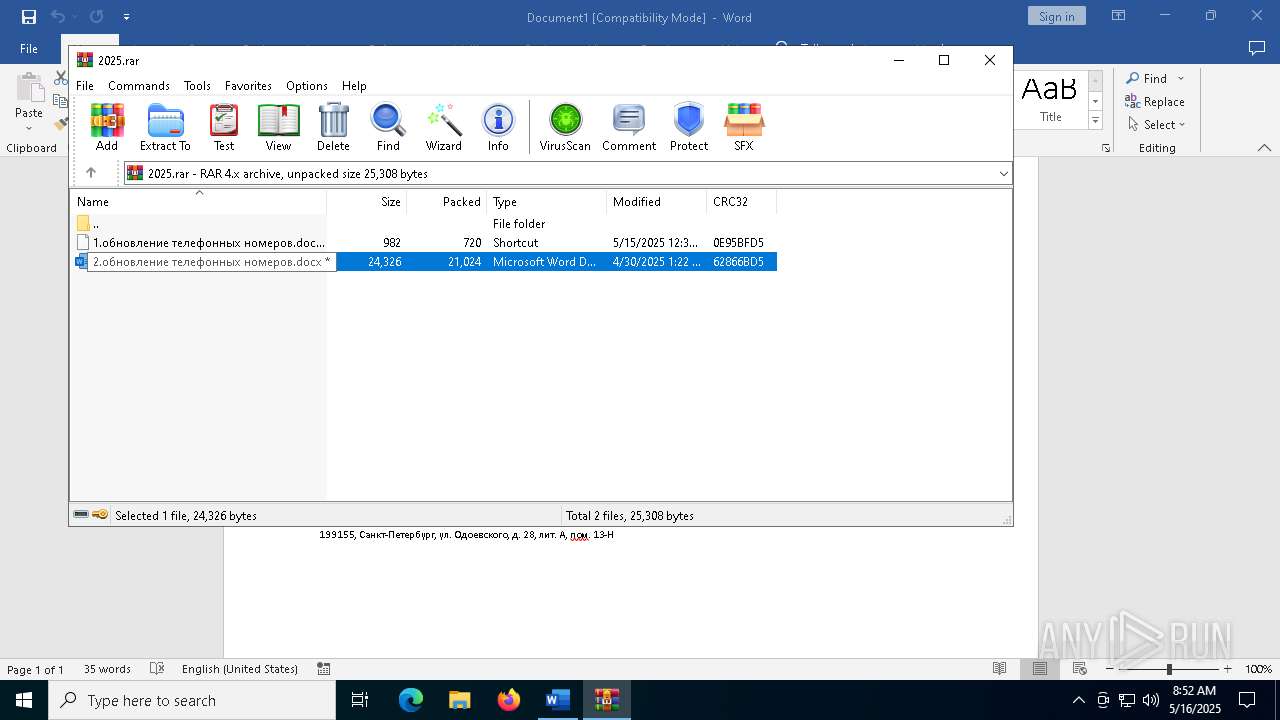Switch Word to Print Layout view
Screen dimensions: 1280x720
click(x=1040, y=669)
